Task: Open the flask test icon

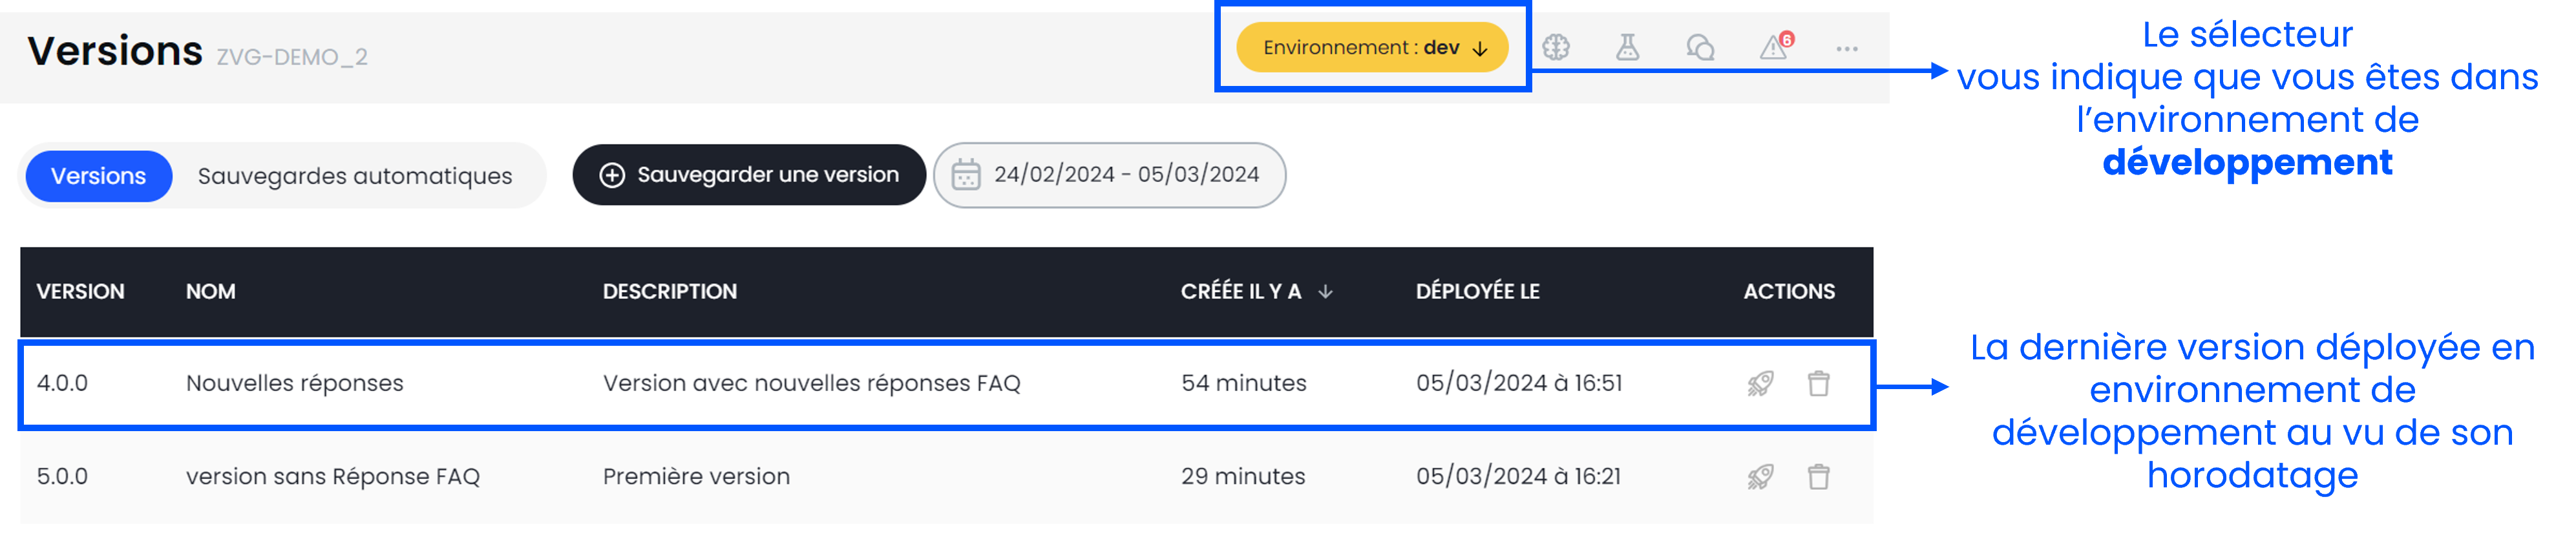Action: click(x=1627, y=48)
